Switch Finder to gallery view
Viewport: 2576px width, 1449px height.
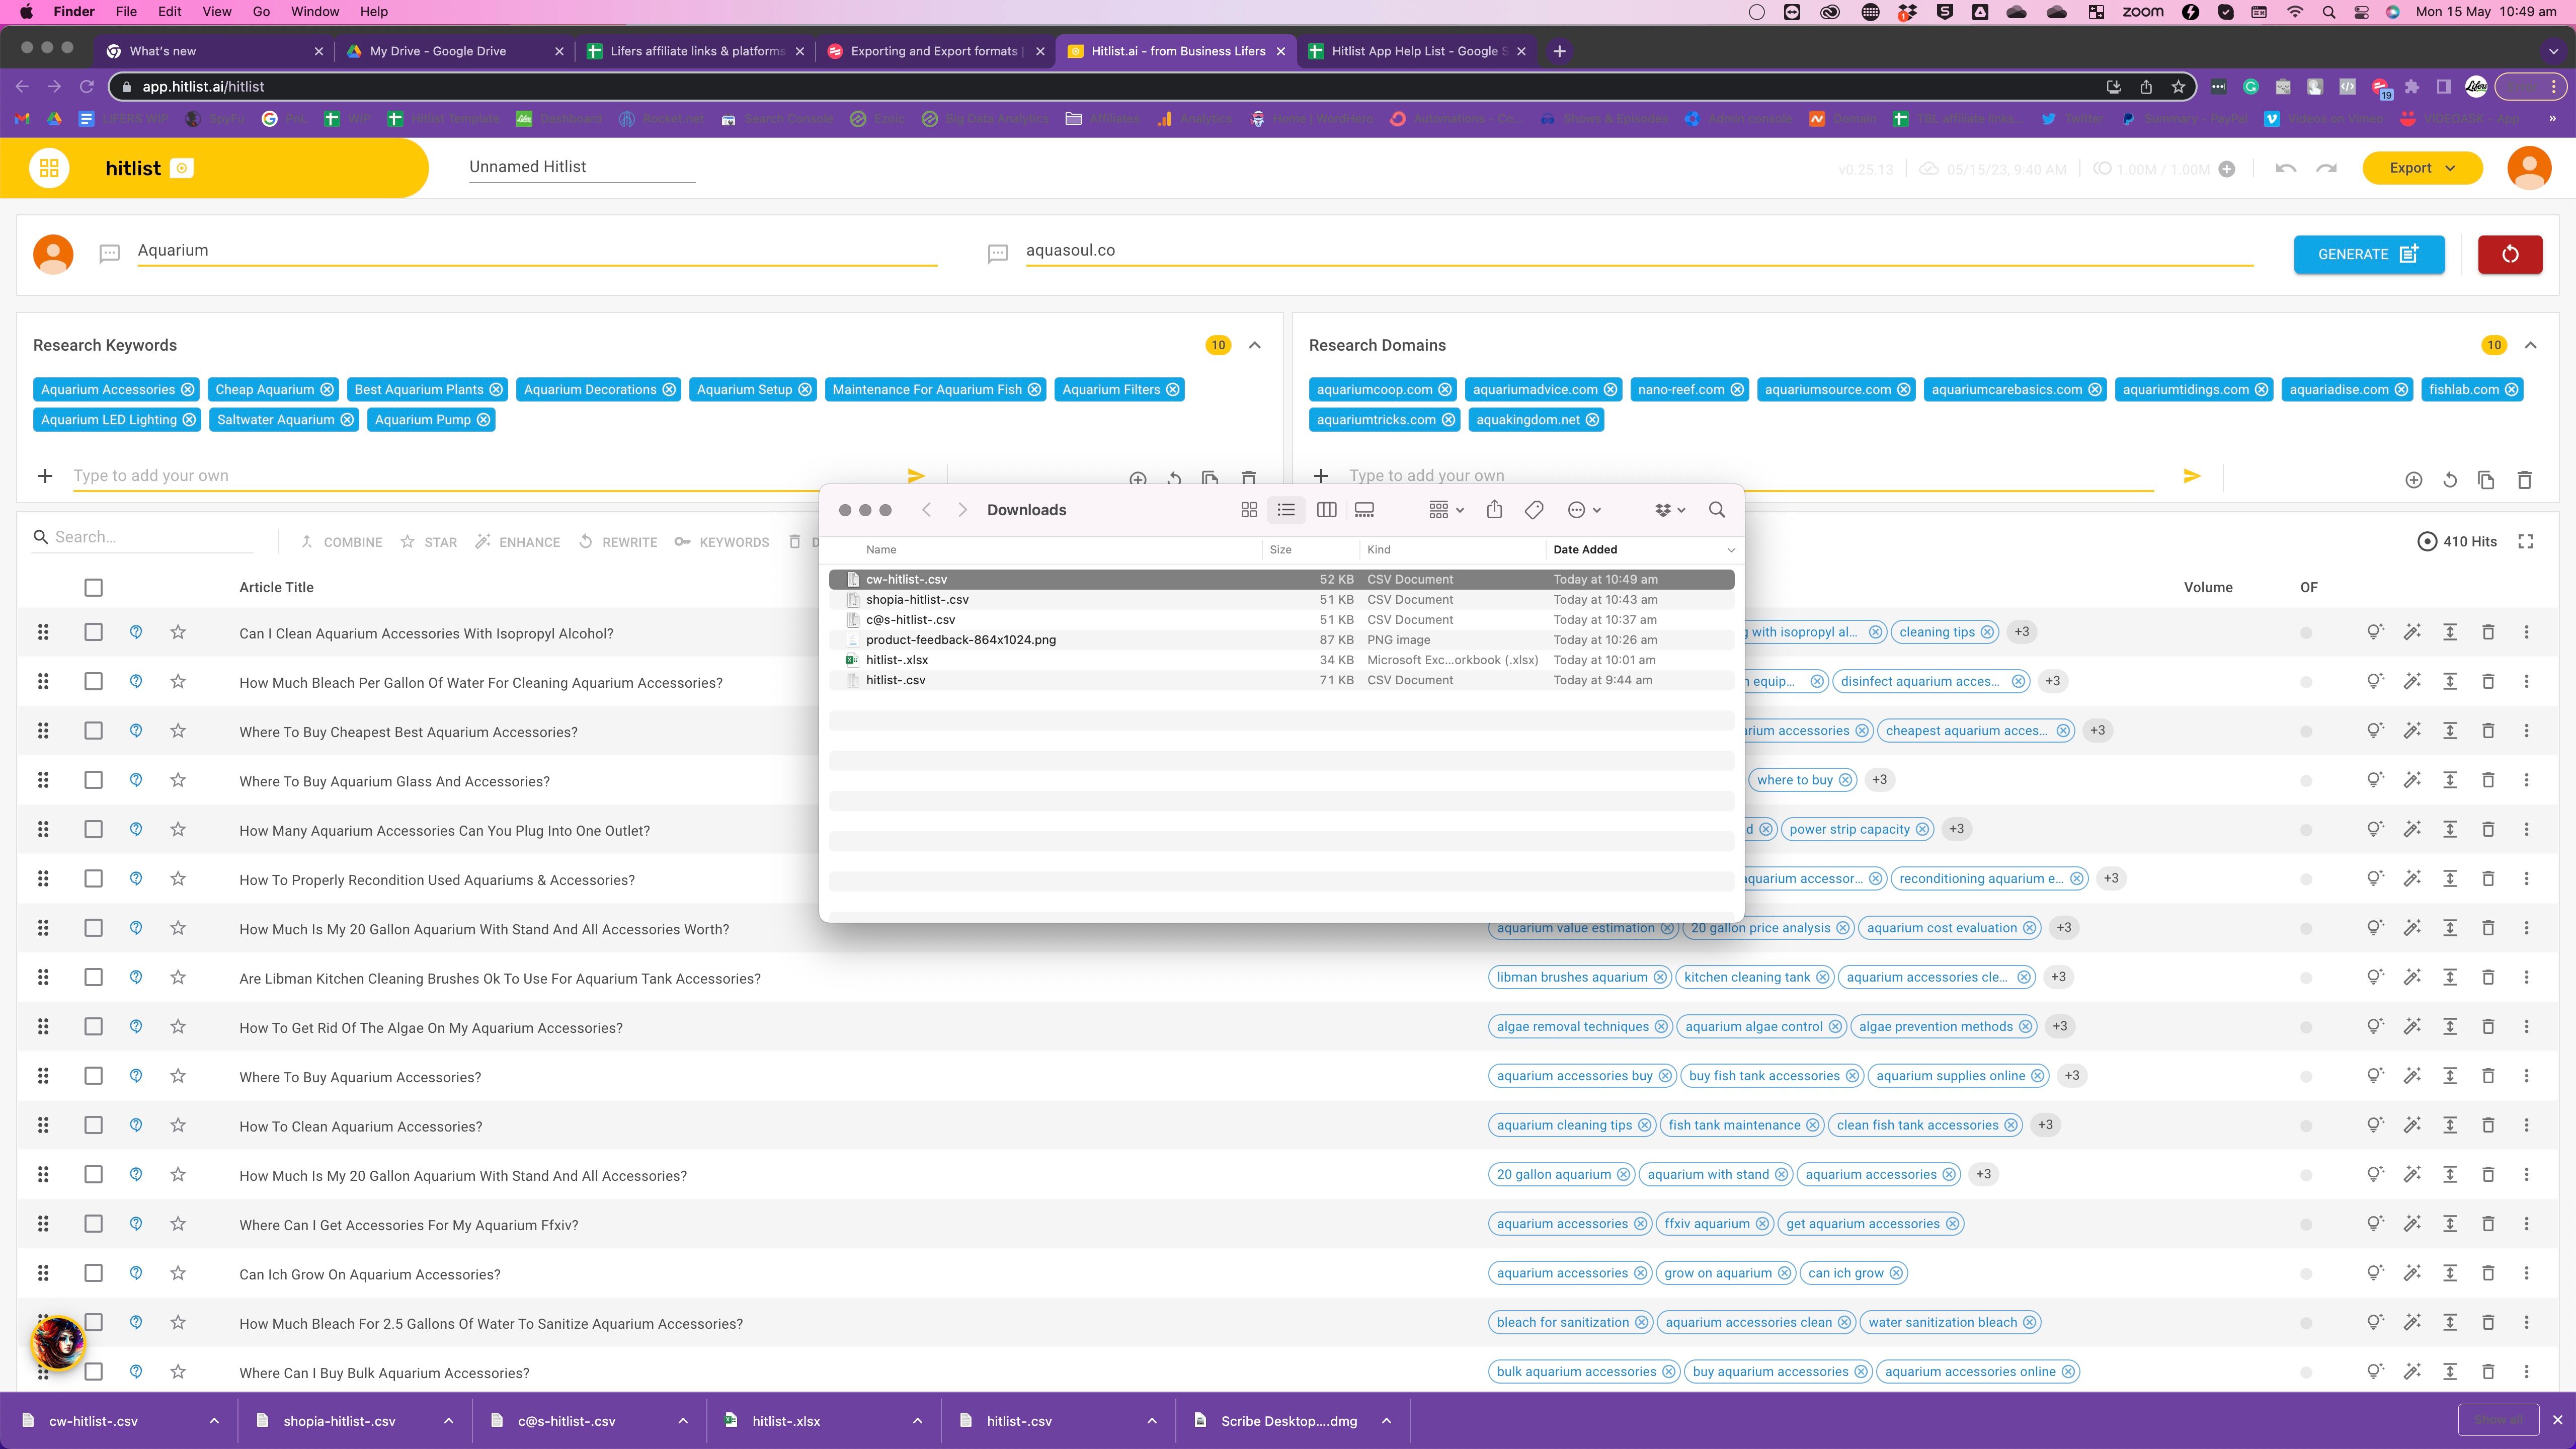coord(1364,510)
